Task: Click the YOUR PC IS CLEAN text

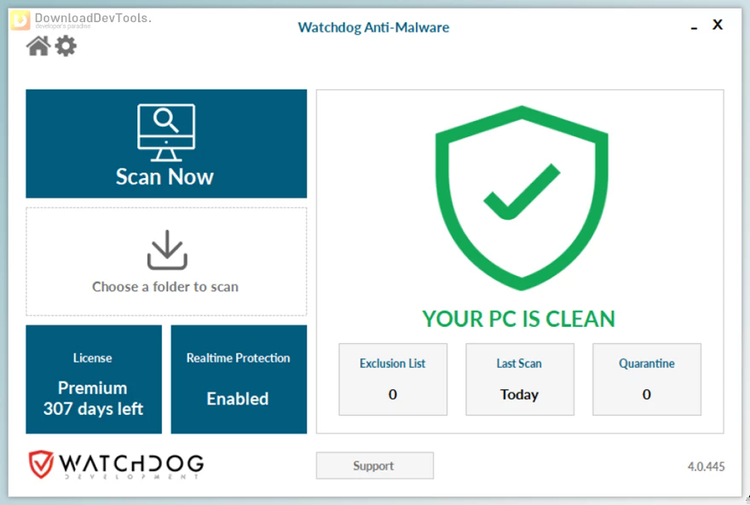Action: click(518, 319)
